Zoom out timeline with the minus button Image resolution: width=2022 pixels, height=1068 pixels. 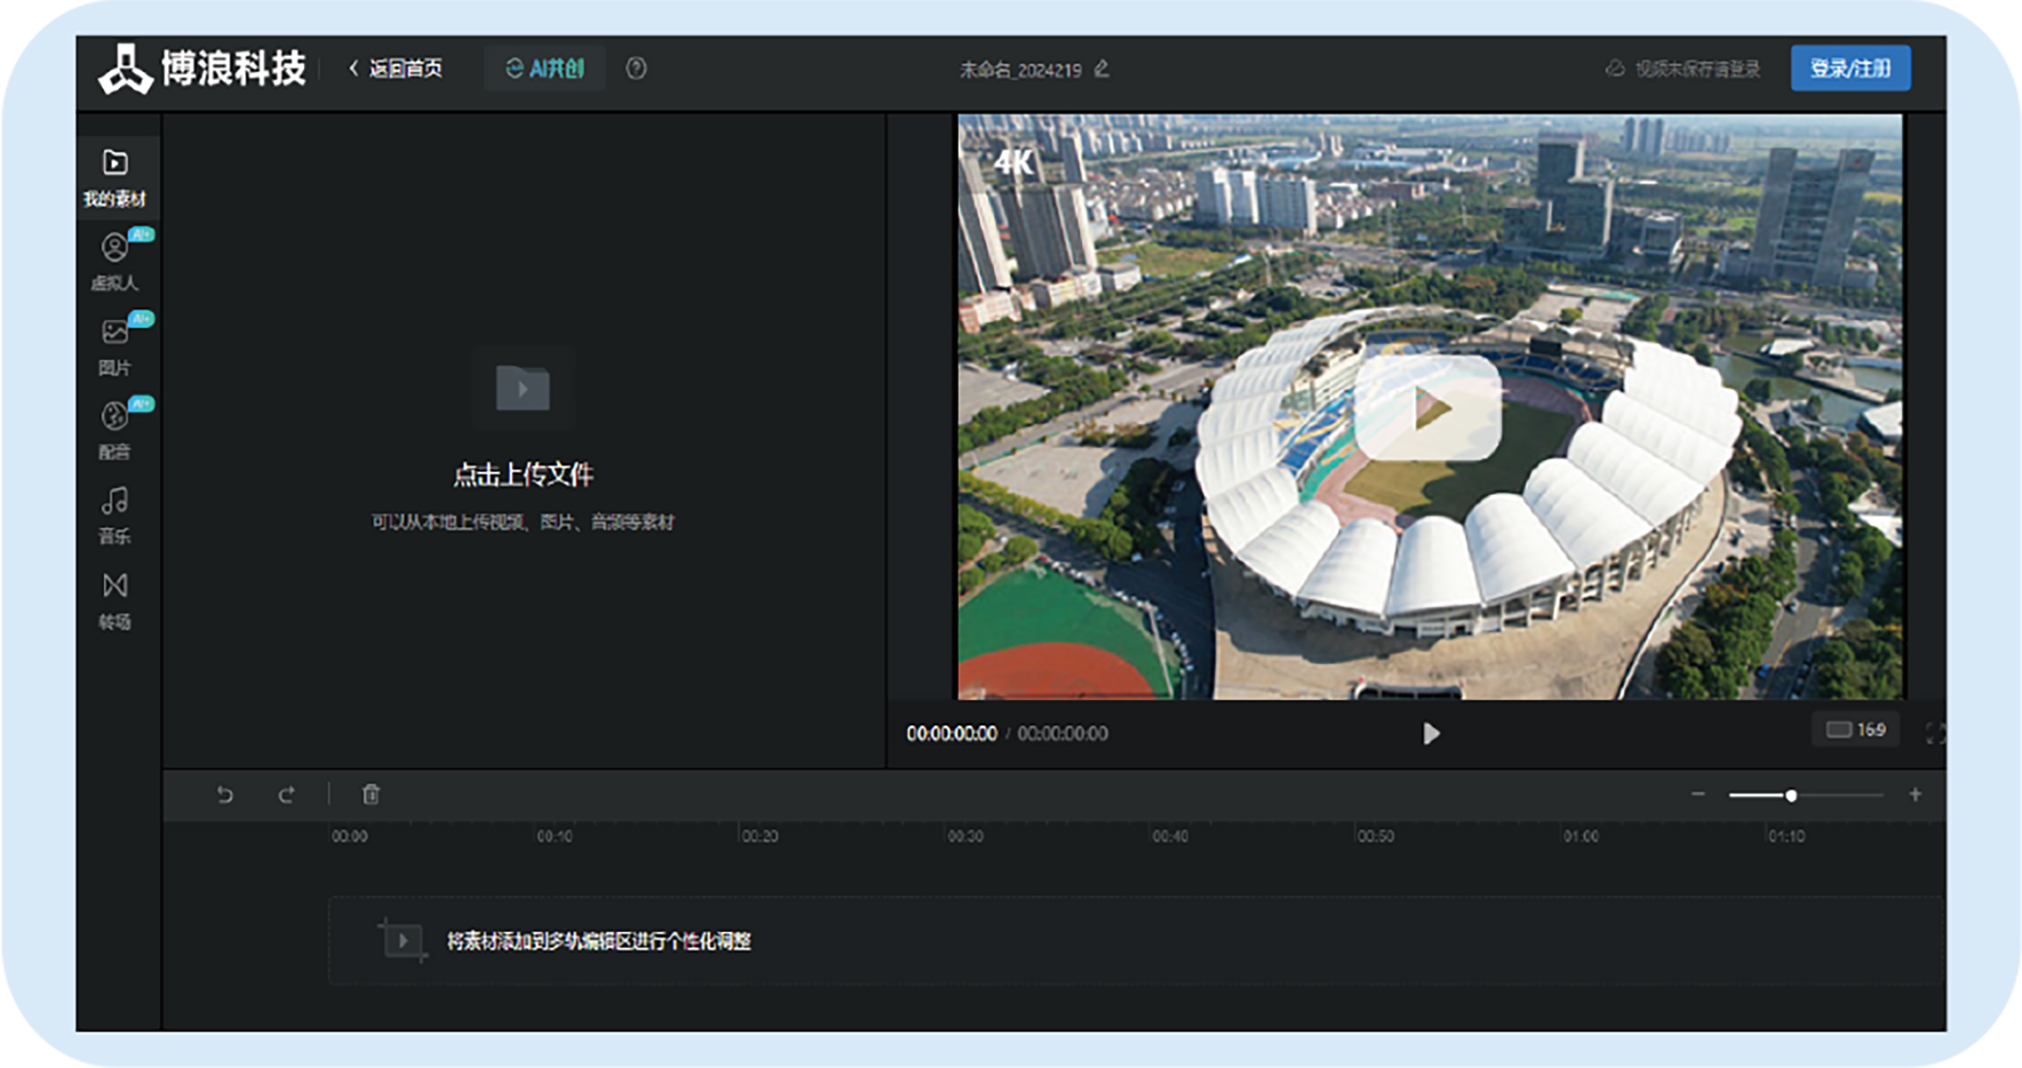(1698, 794)
